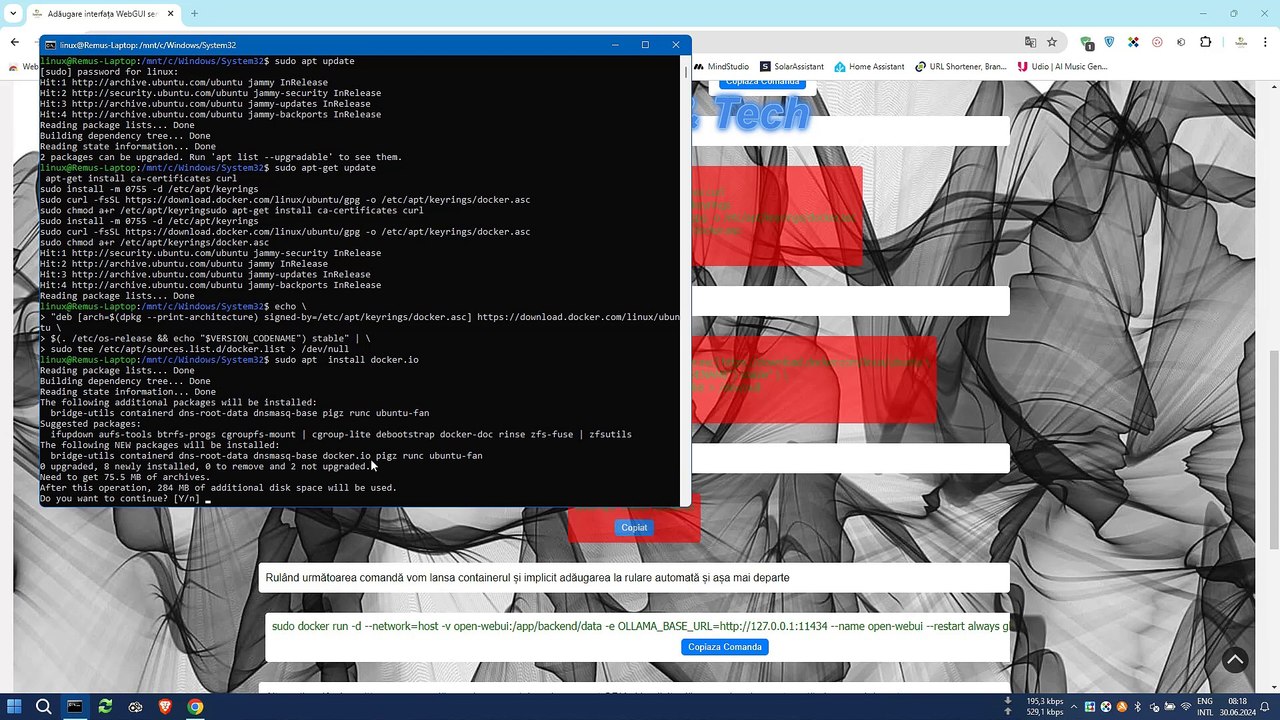Open Windows taskbar Search

(44, 706)
